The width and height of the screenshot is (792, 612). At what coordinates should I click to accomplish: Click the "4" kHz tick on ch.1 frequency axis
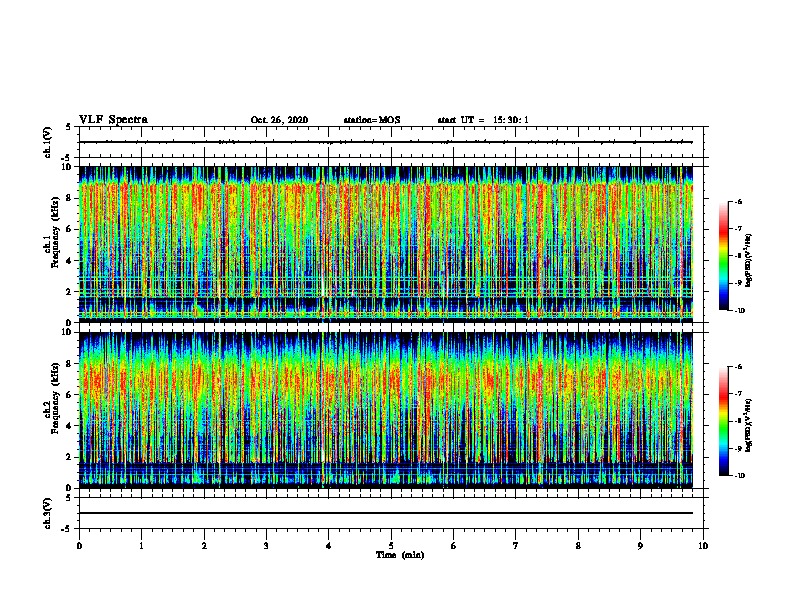(69, 261)
